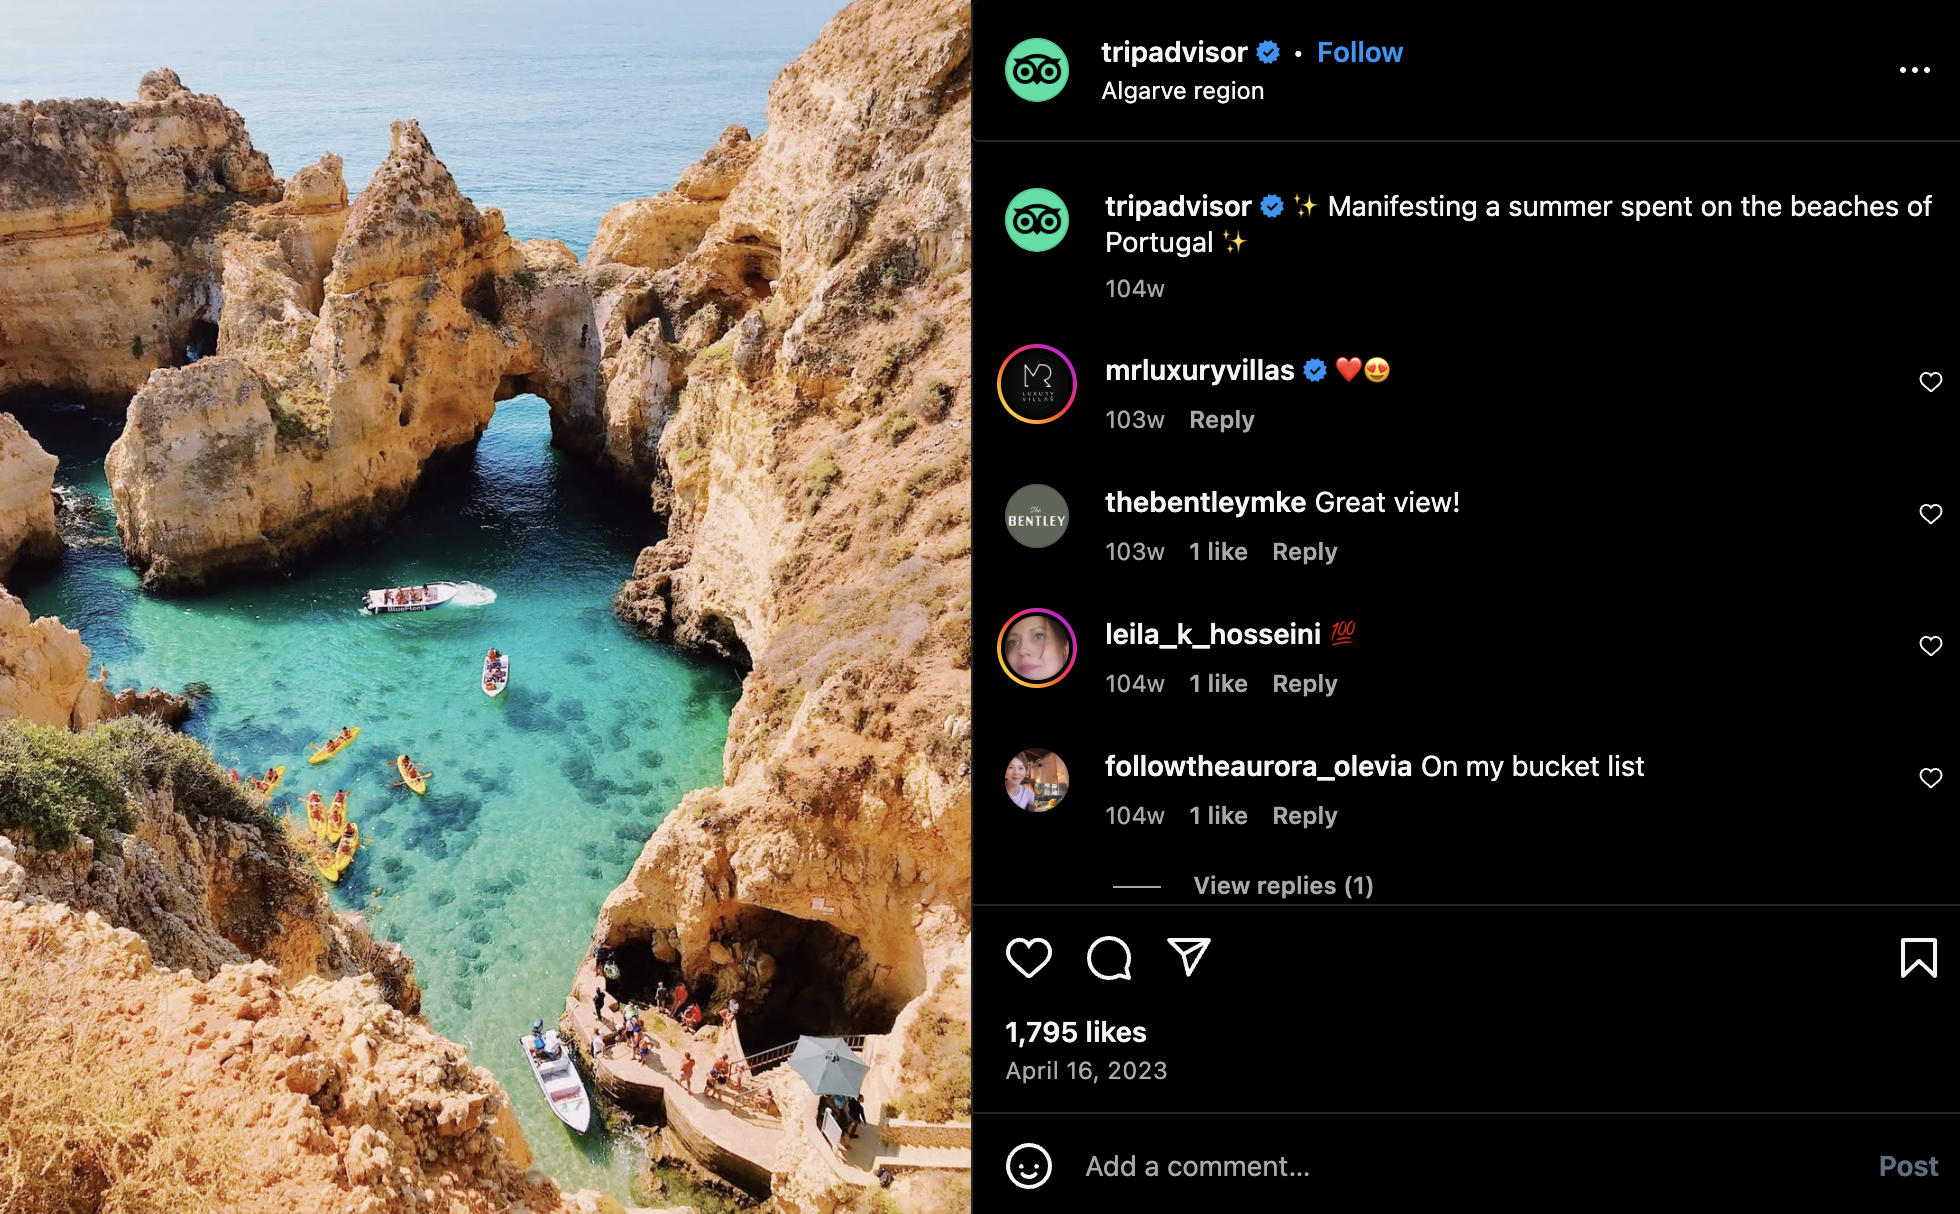Like the post with the heart icon
The image size is (1960, 1214).
pos(1028,957)
